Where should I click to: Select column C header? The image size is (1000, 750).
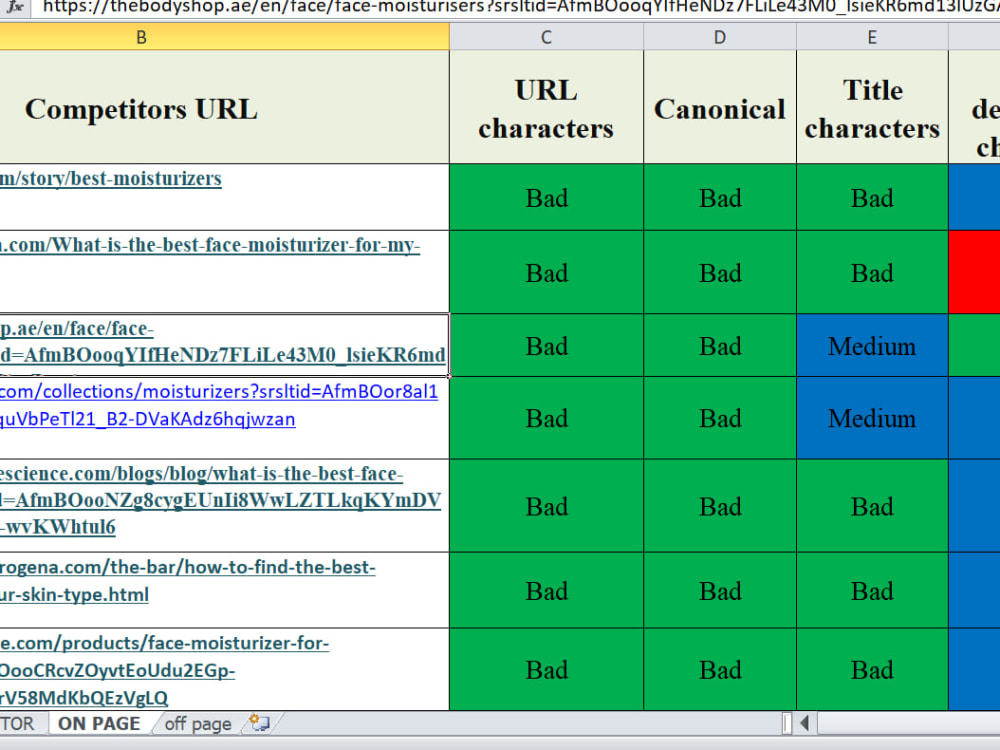pyautogui.click(x=547, y=38)
